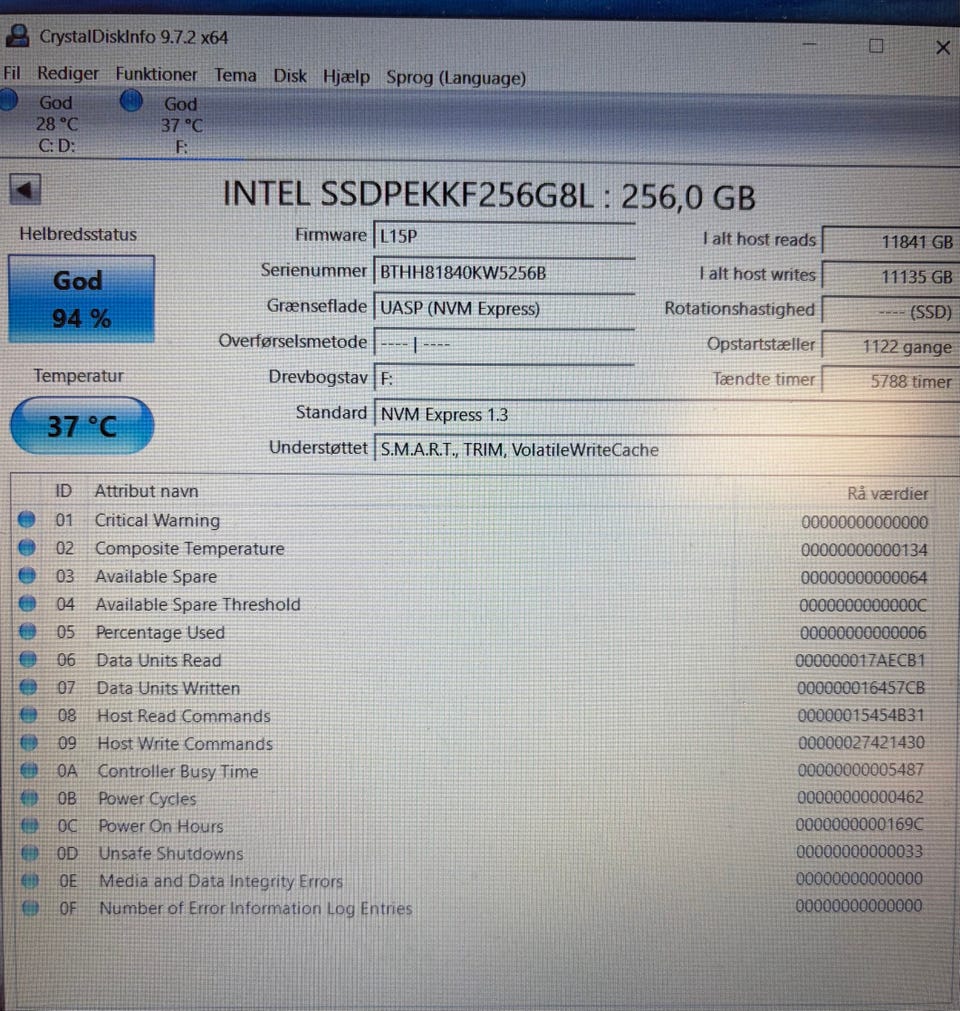Click status dot of Data Units Written row
Screen dimensions: 960x1011
(28, 687)
